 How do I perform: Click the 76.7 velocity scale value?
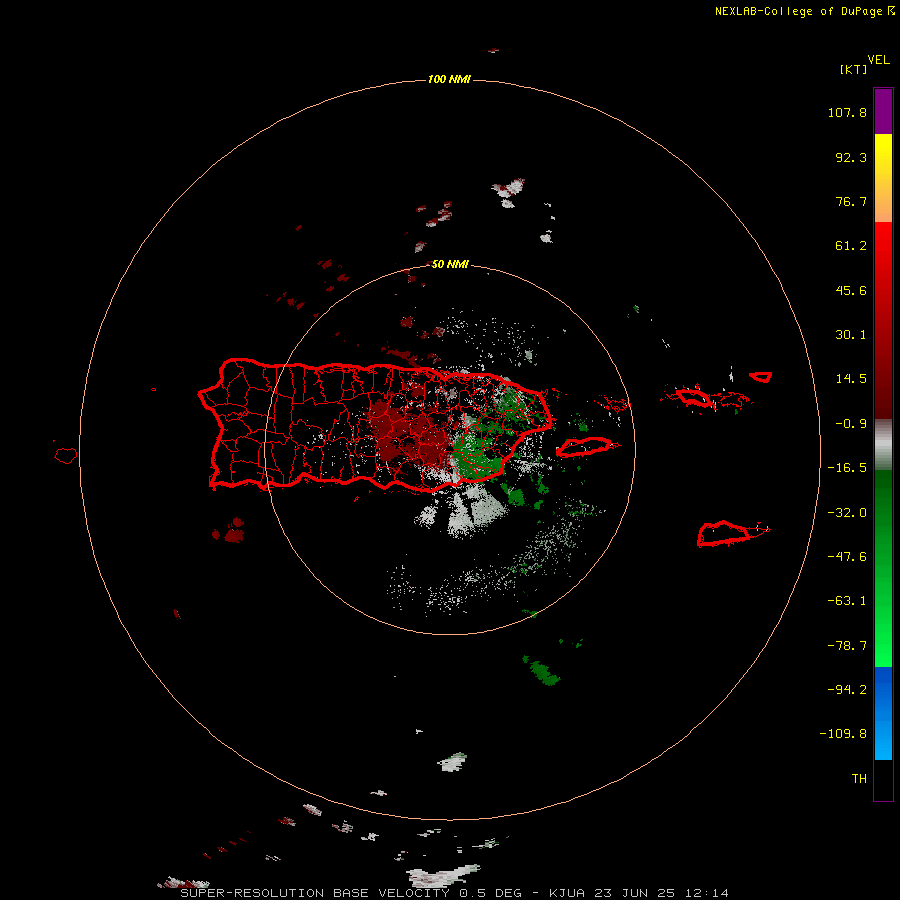(851, 201)
